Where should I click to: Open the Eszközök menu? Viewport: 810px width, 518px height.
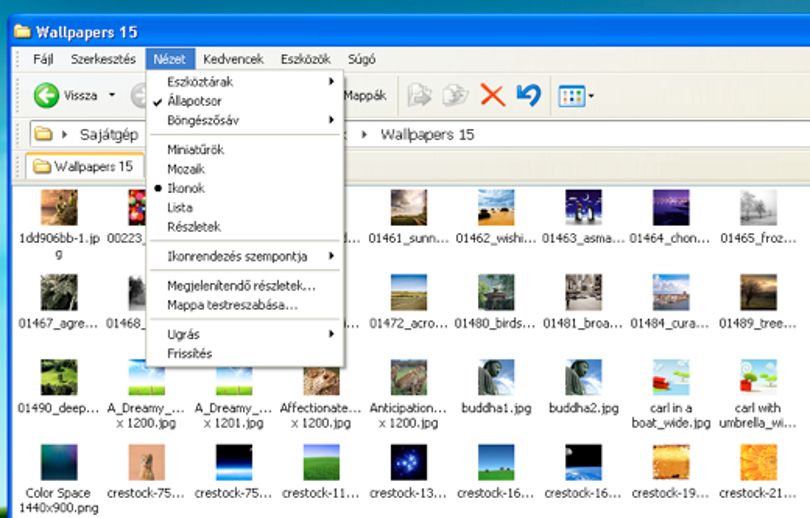click(x=306, y=59)
